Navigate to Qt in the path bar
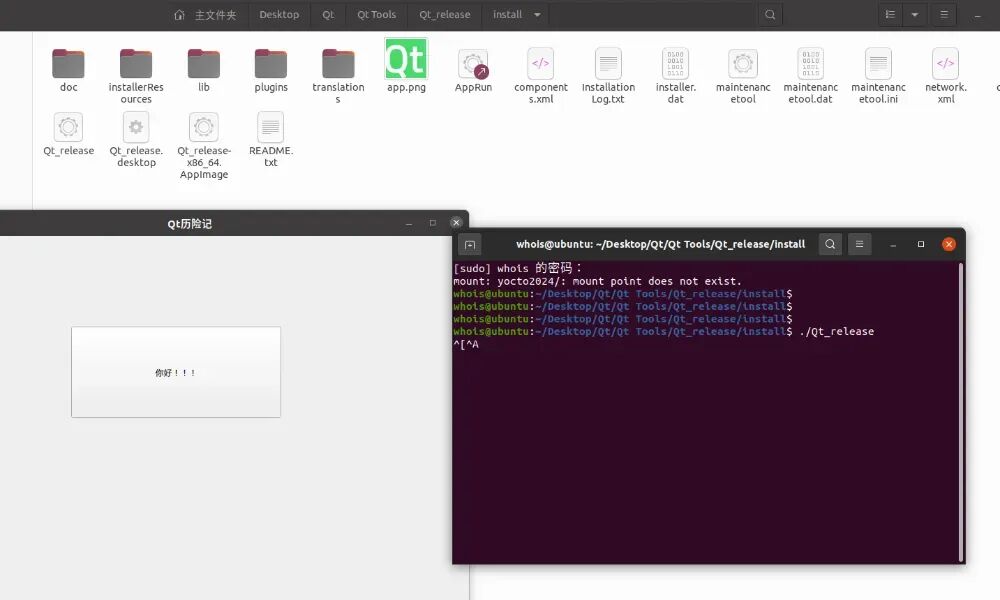The width and height of the screenshot is (1000, 600). point(328,15)
